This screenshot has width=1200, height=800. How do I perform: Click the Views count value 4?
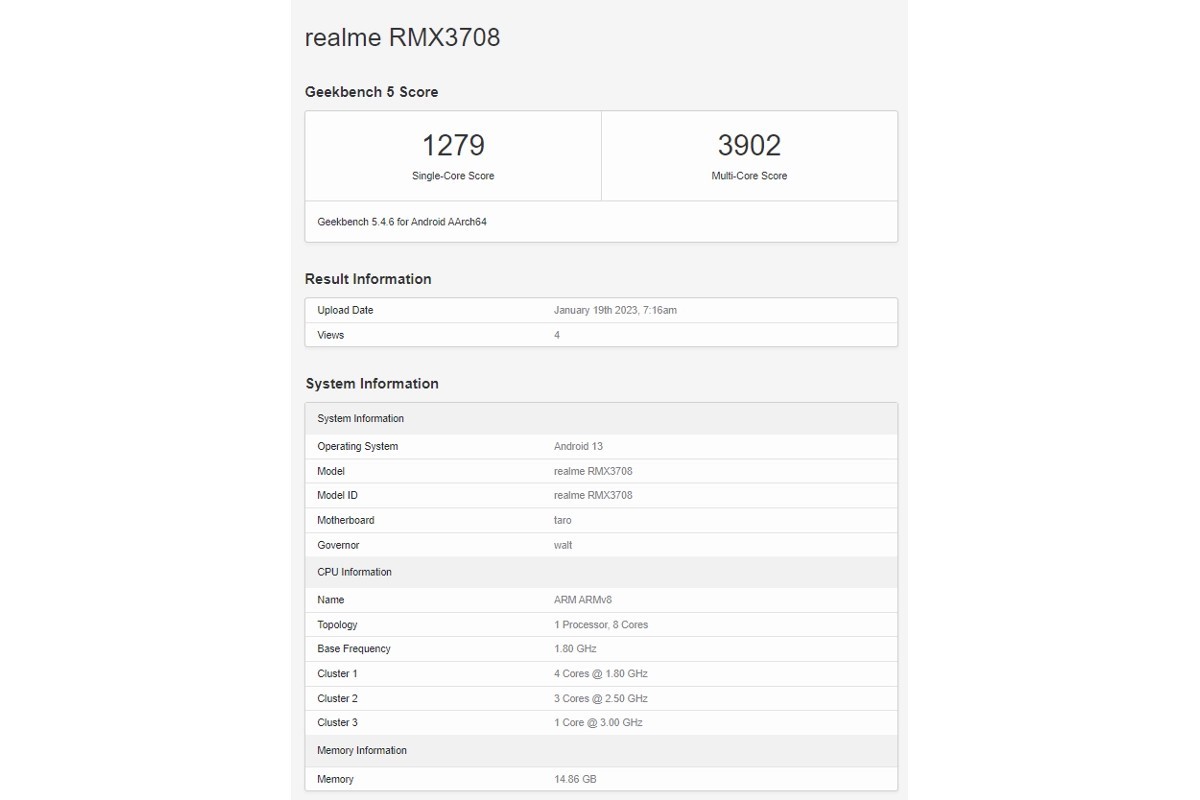click(557, 335)
